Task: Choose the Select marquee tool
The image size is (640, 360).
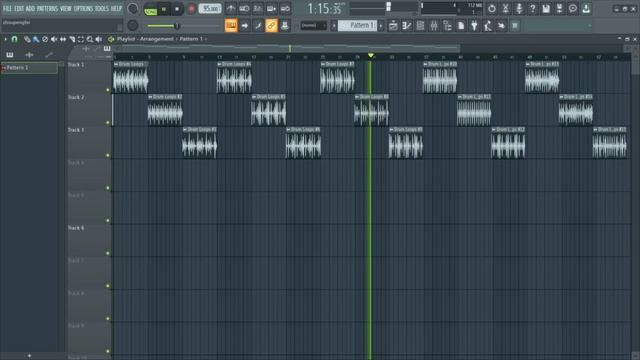Action: 81,39
